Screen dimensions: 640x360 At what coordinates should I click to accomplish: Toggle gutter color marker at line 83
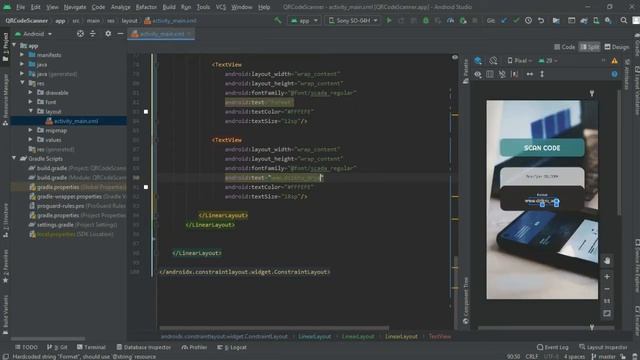pyautogui.click(x=146, y=111)
